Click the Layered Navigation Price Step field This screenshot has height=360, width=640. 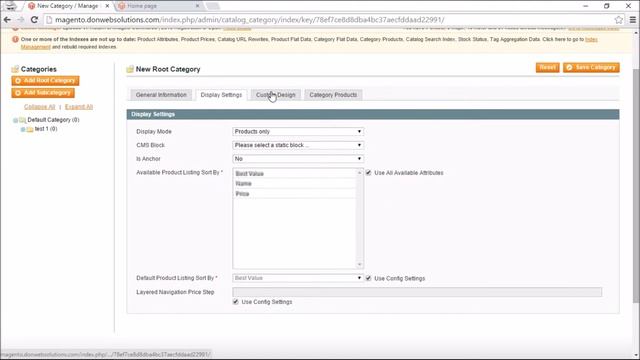[x=417, y=292]
